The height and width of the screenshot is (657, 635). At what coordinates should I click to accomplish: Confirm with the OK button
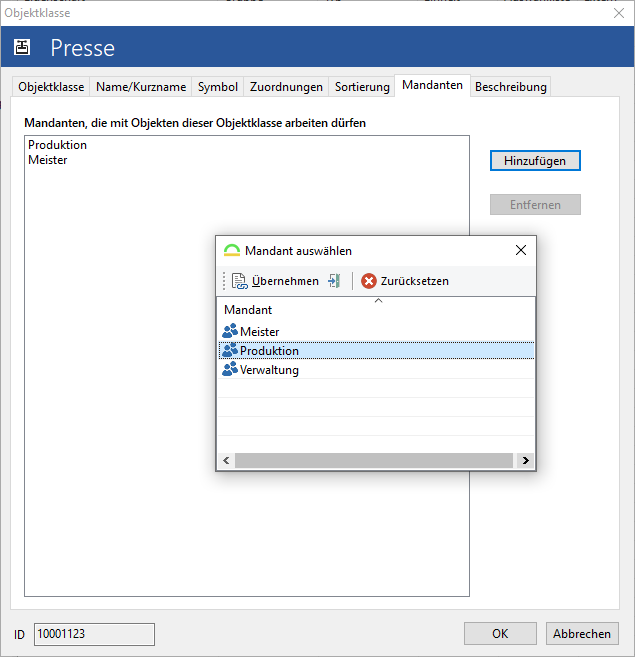click(500, 634)
